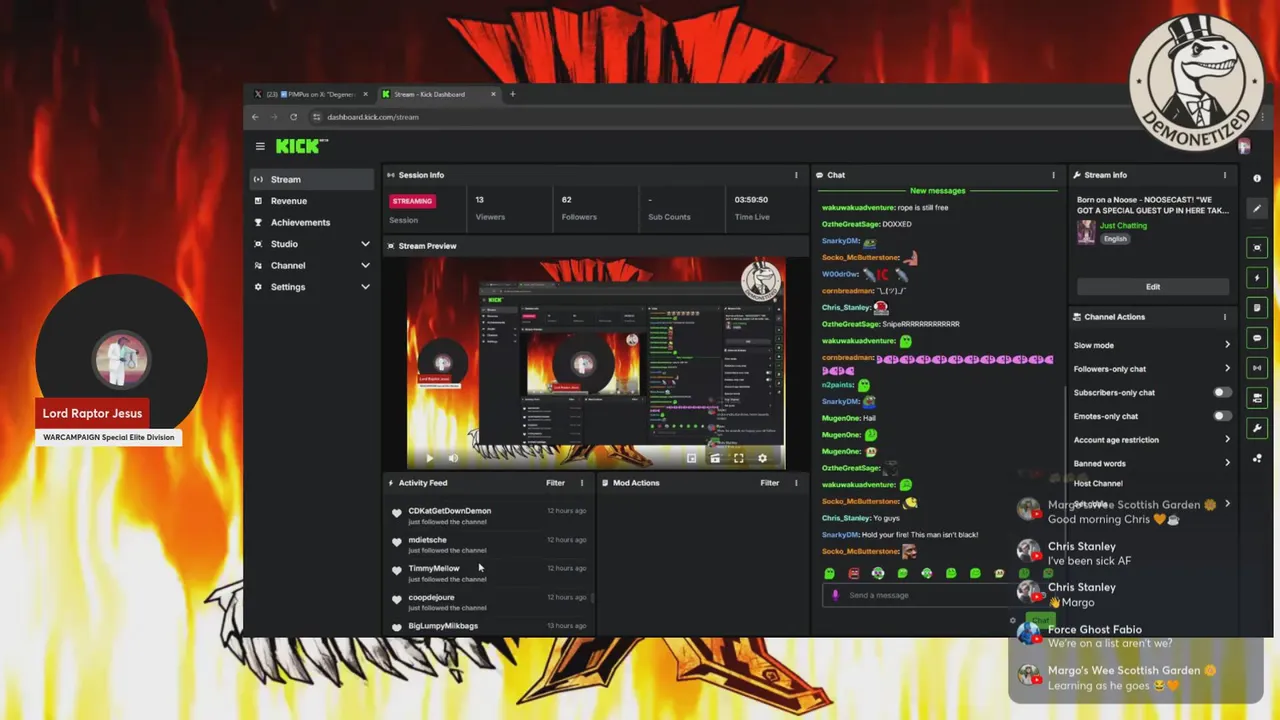Click the English language tag
The width and height of the screenshot is (1280, 720).
pos(1115,239)
